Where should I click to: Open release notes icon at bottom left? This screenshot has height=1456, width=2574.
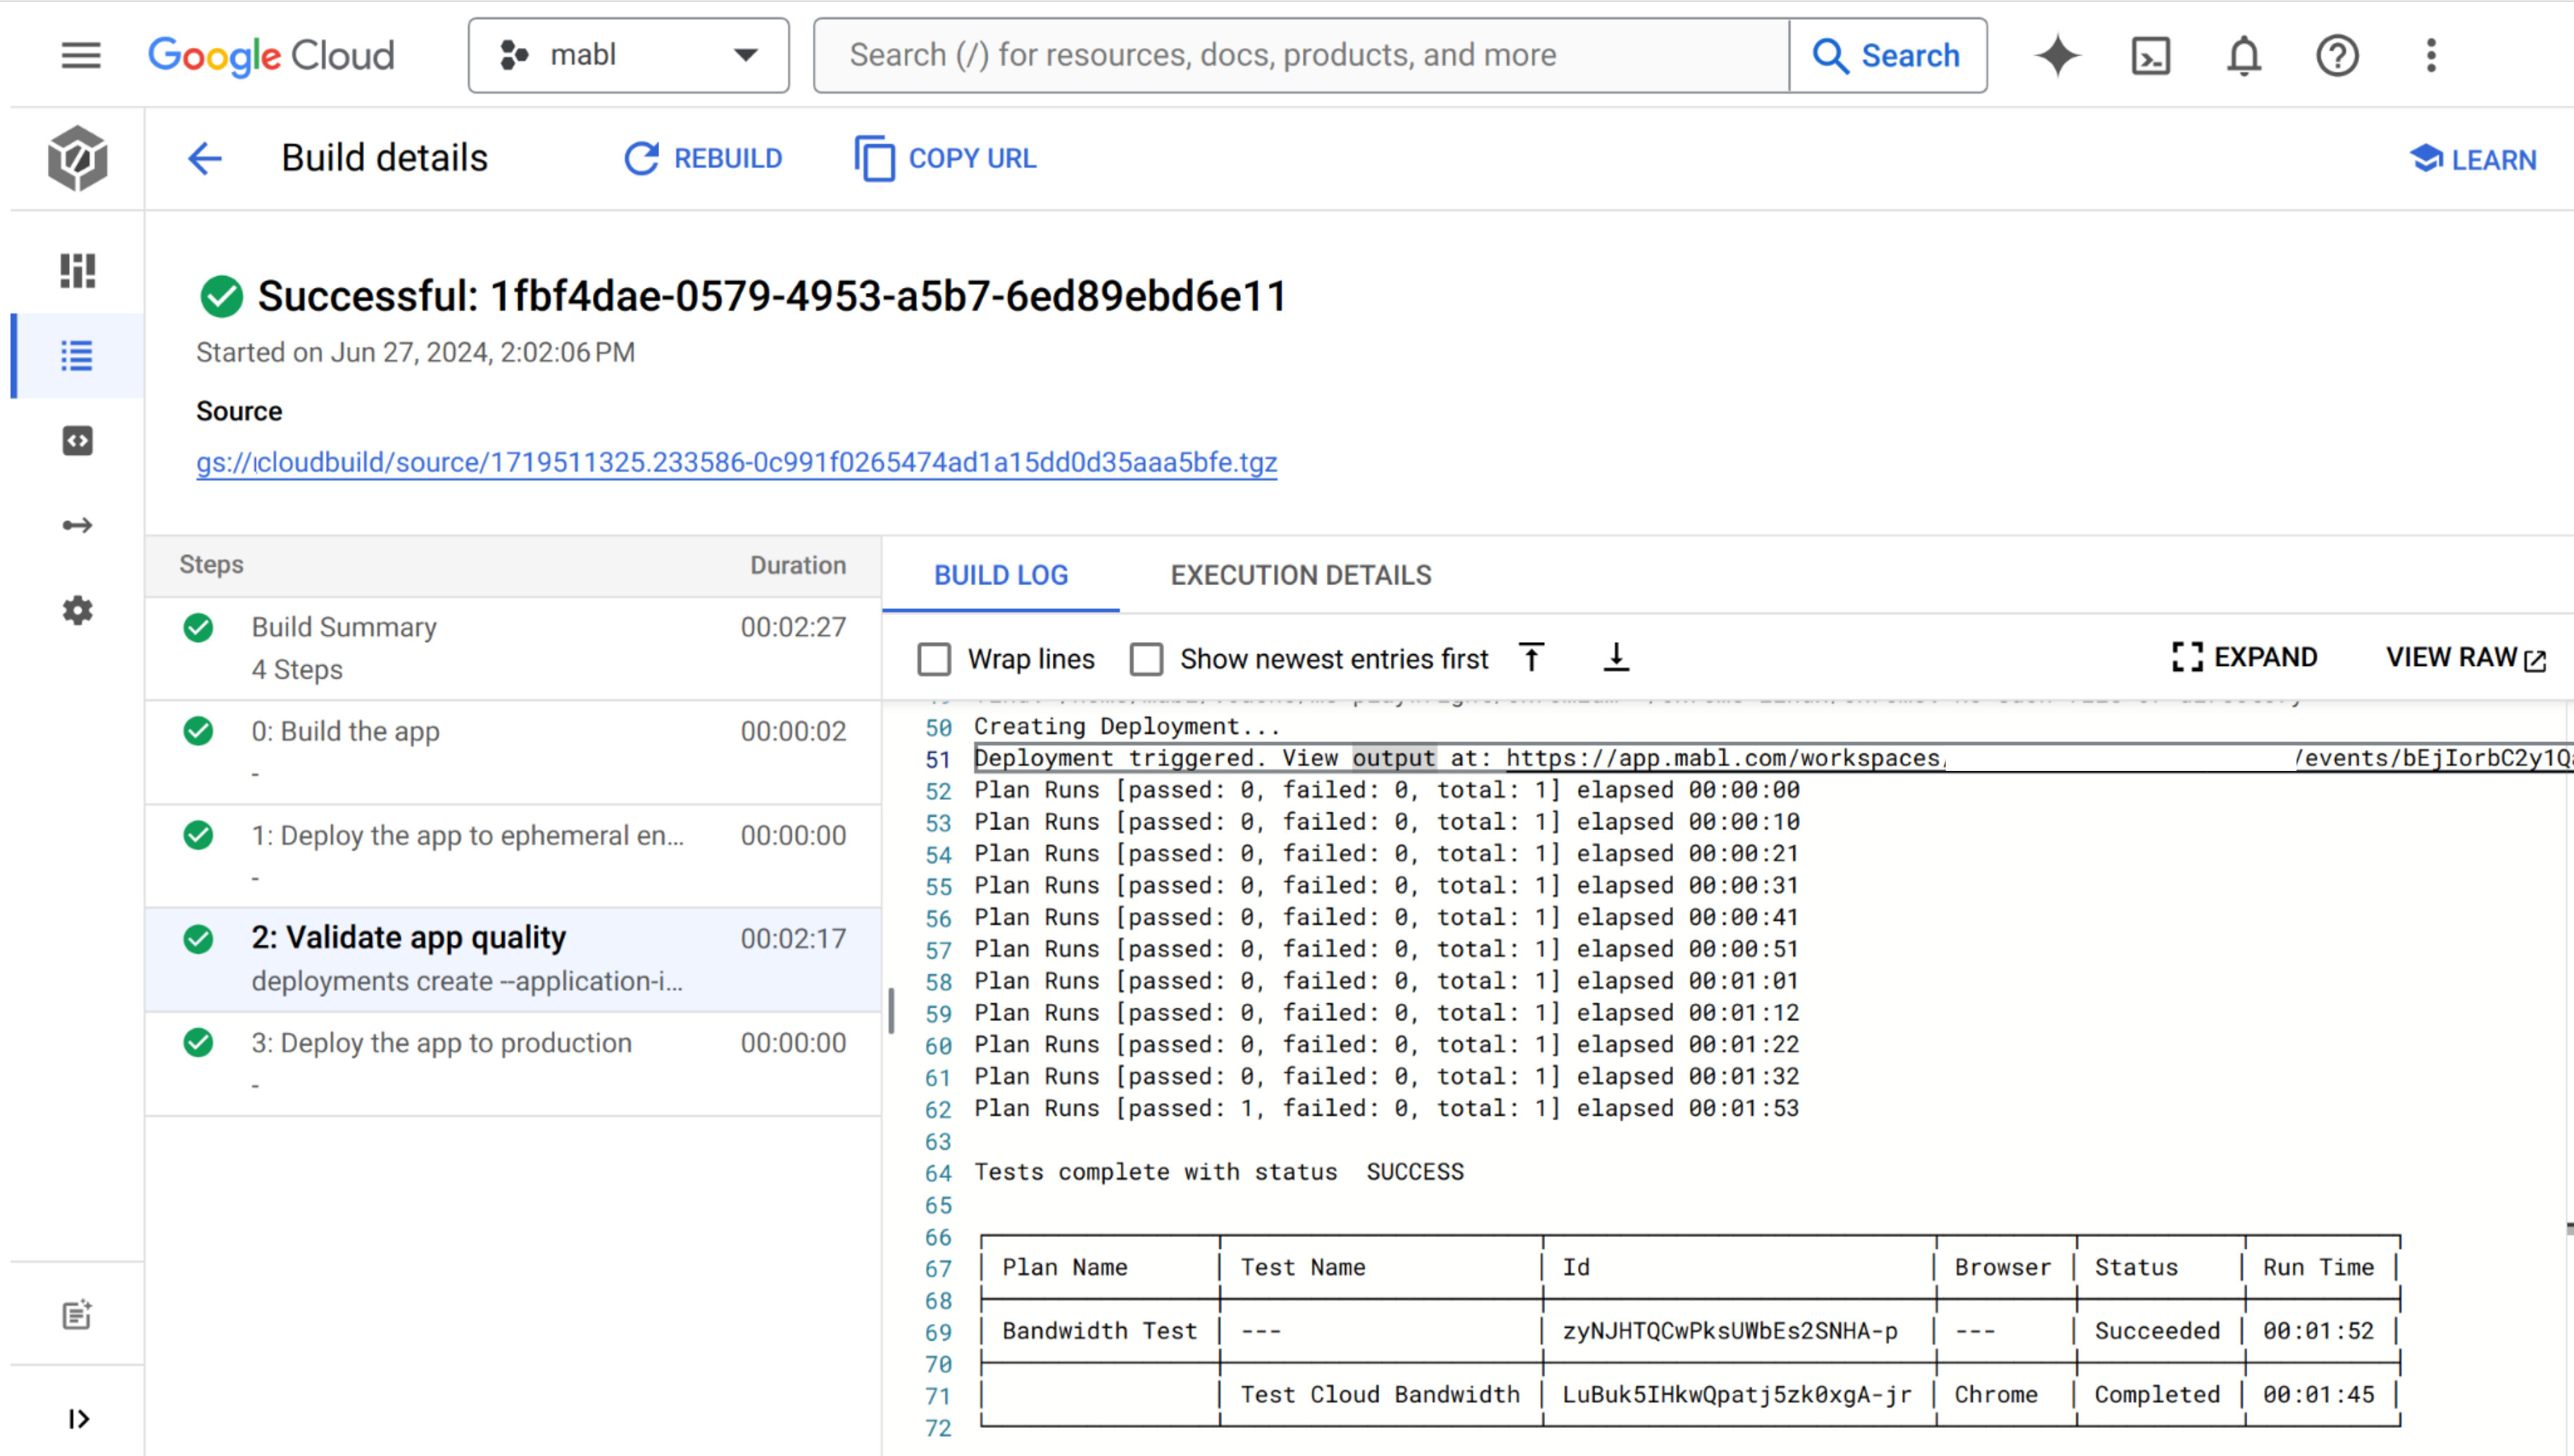tap(77, 1315)
